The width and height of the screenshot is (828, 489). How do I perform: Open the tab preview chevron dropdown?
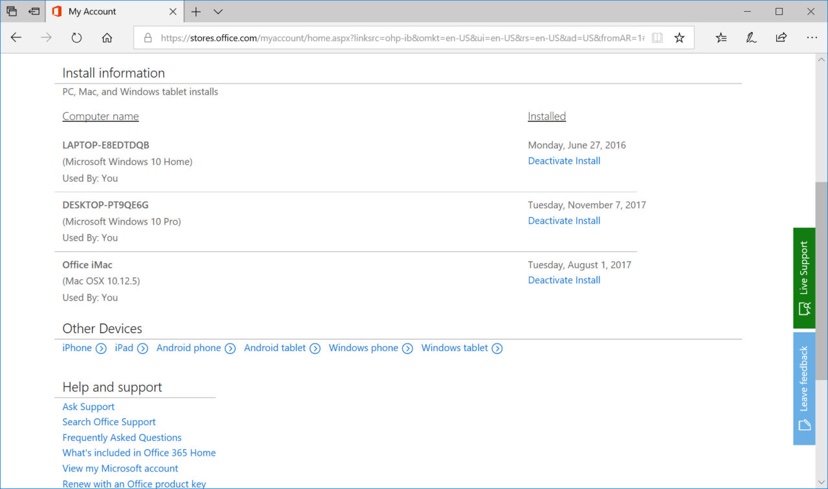[x=218, y=12]
